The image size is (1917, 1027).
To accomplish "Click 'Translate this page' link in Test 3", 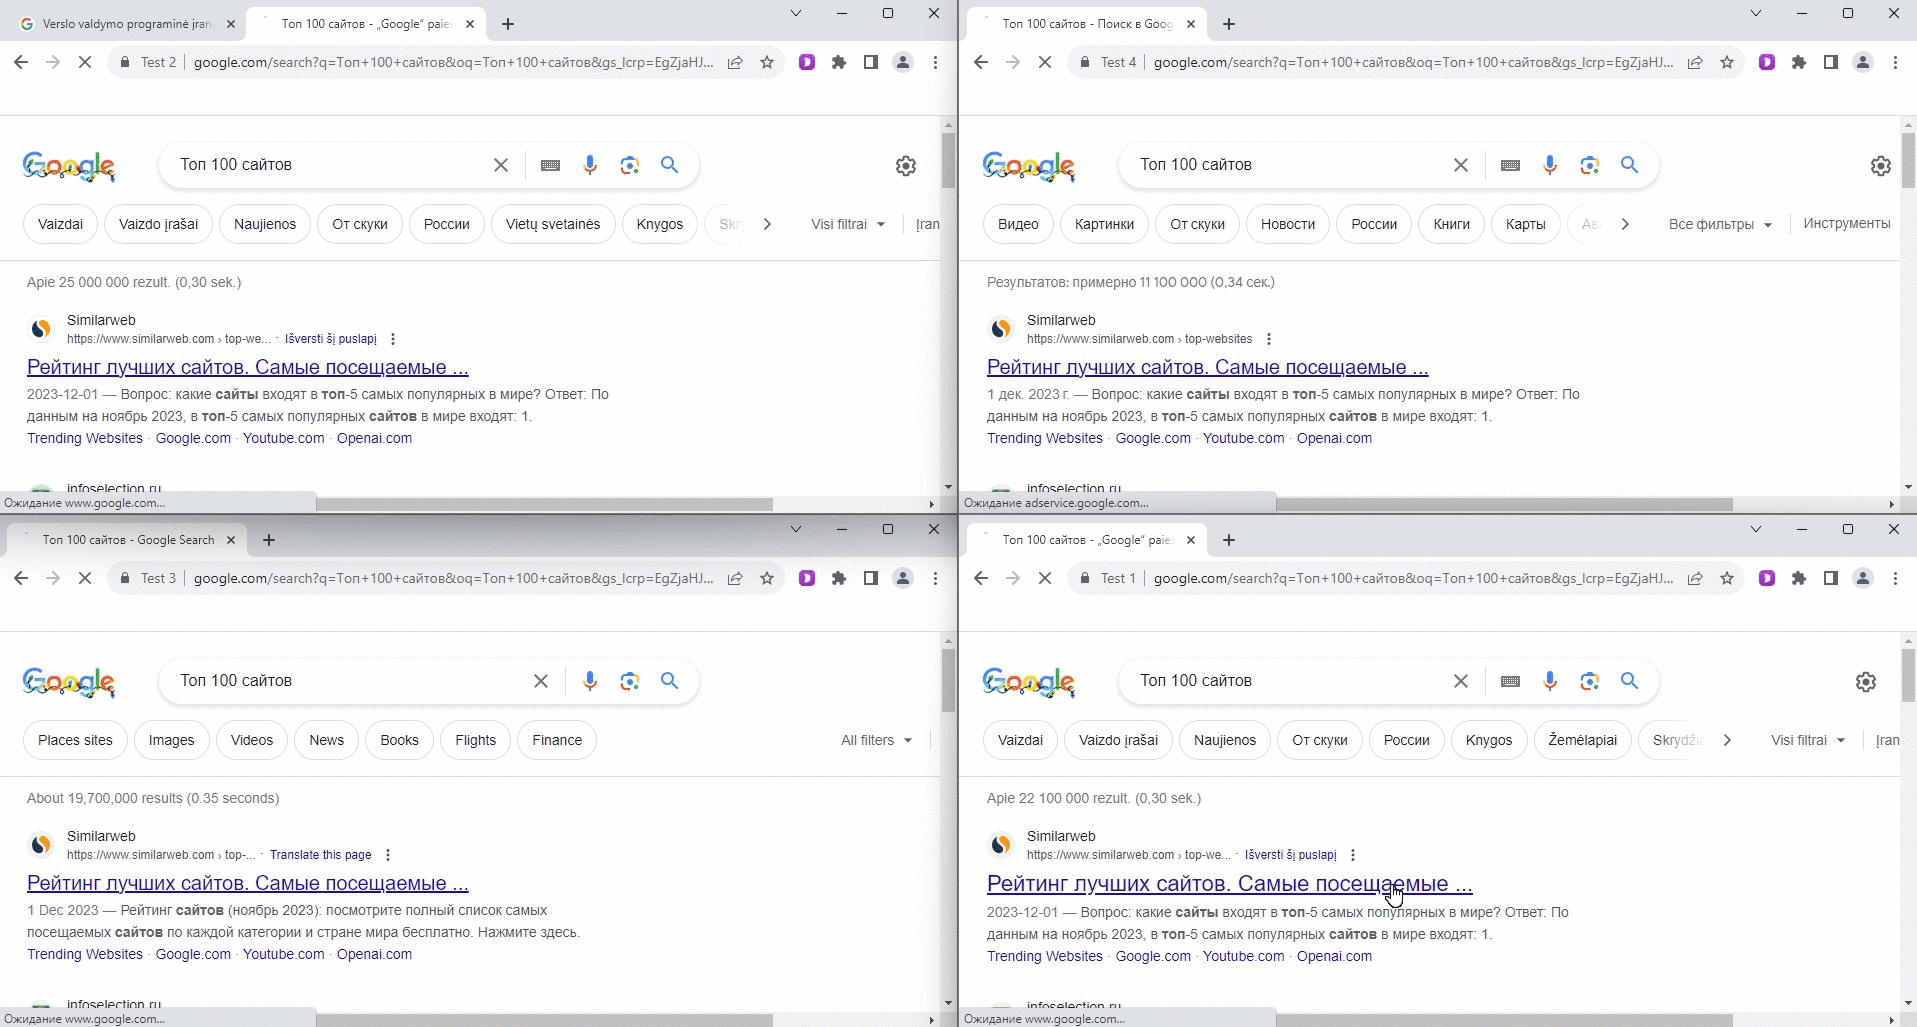I will pos(320,855).
